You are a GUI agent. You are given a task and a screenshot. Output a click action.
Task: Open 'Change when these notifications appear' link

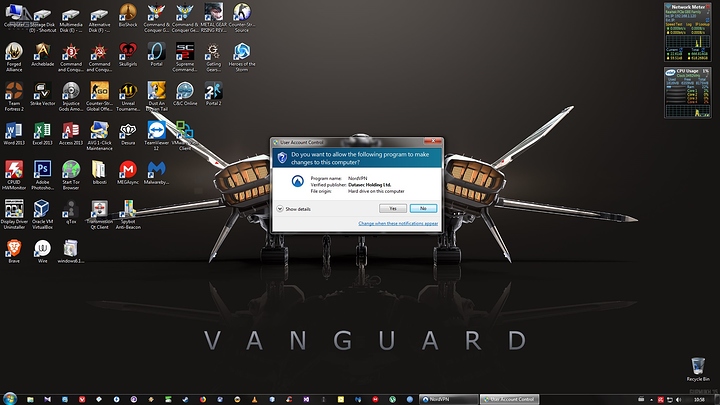398,224
